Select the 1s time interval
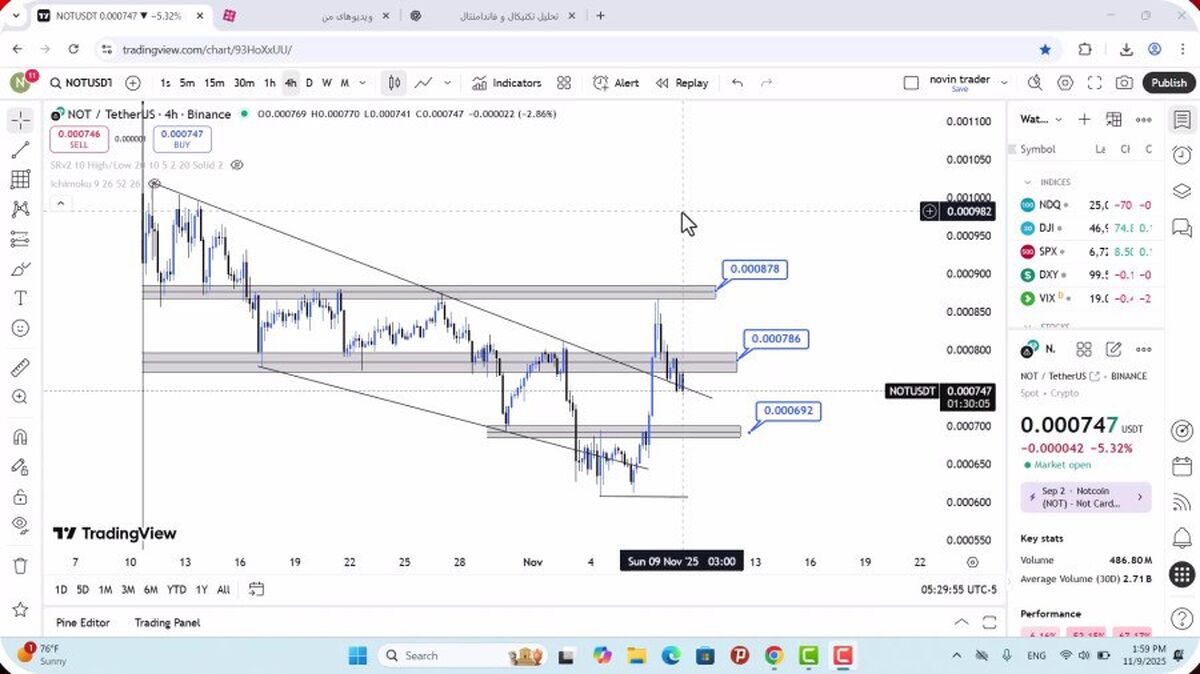 [165, 83]
